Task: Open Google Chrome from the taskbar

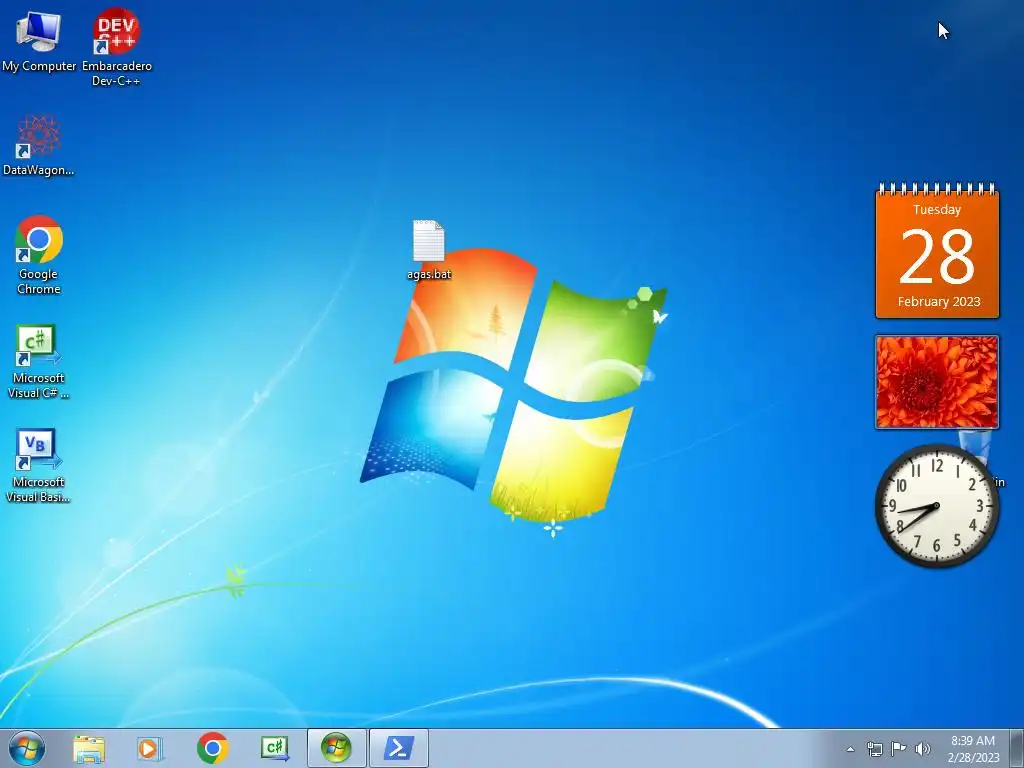Action: pyautogui.click(x=212, y=748)
